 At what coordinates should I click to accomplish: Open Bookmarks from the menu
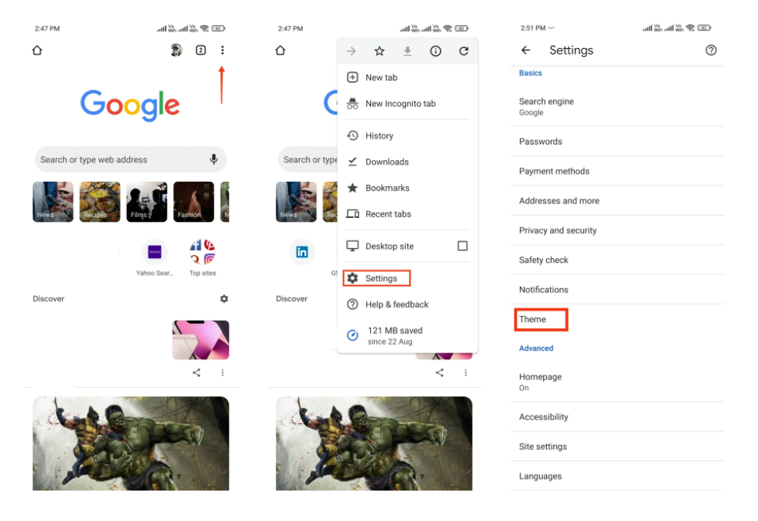pyautogui.click(x=408, y=188)
